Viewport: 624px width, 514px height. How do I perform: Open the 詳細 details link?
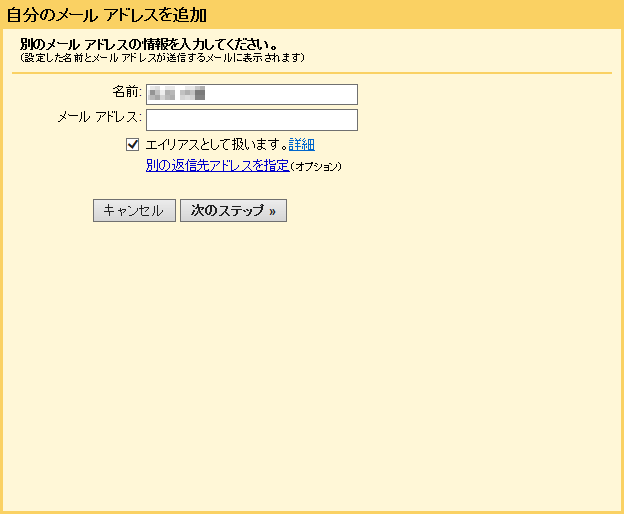[x=302, y=144]
